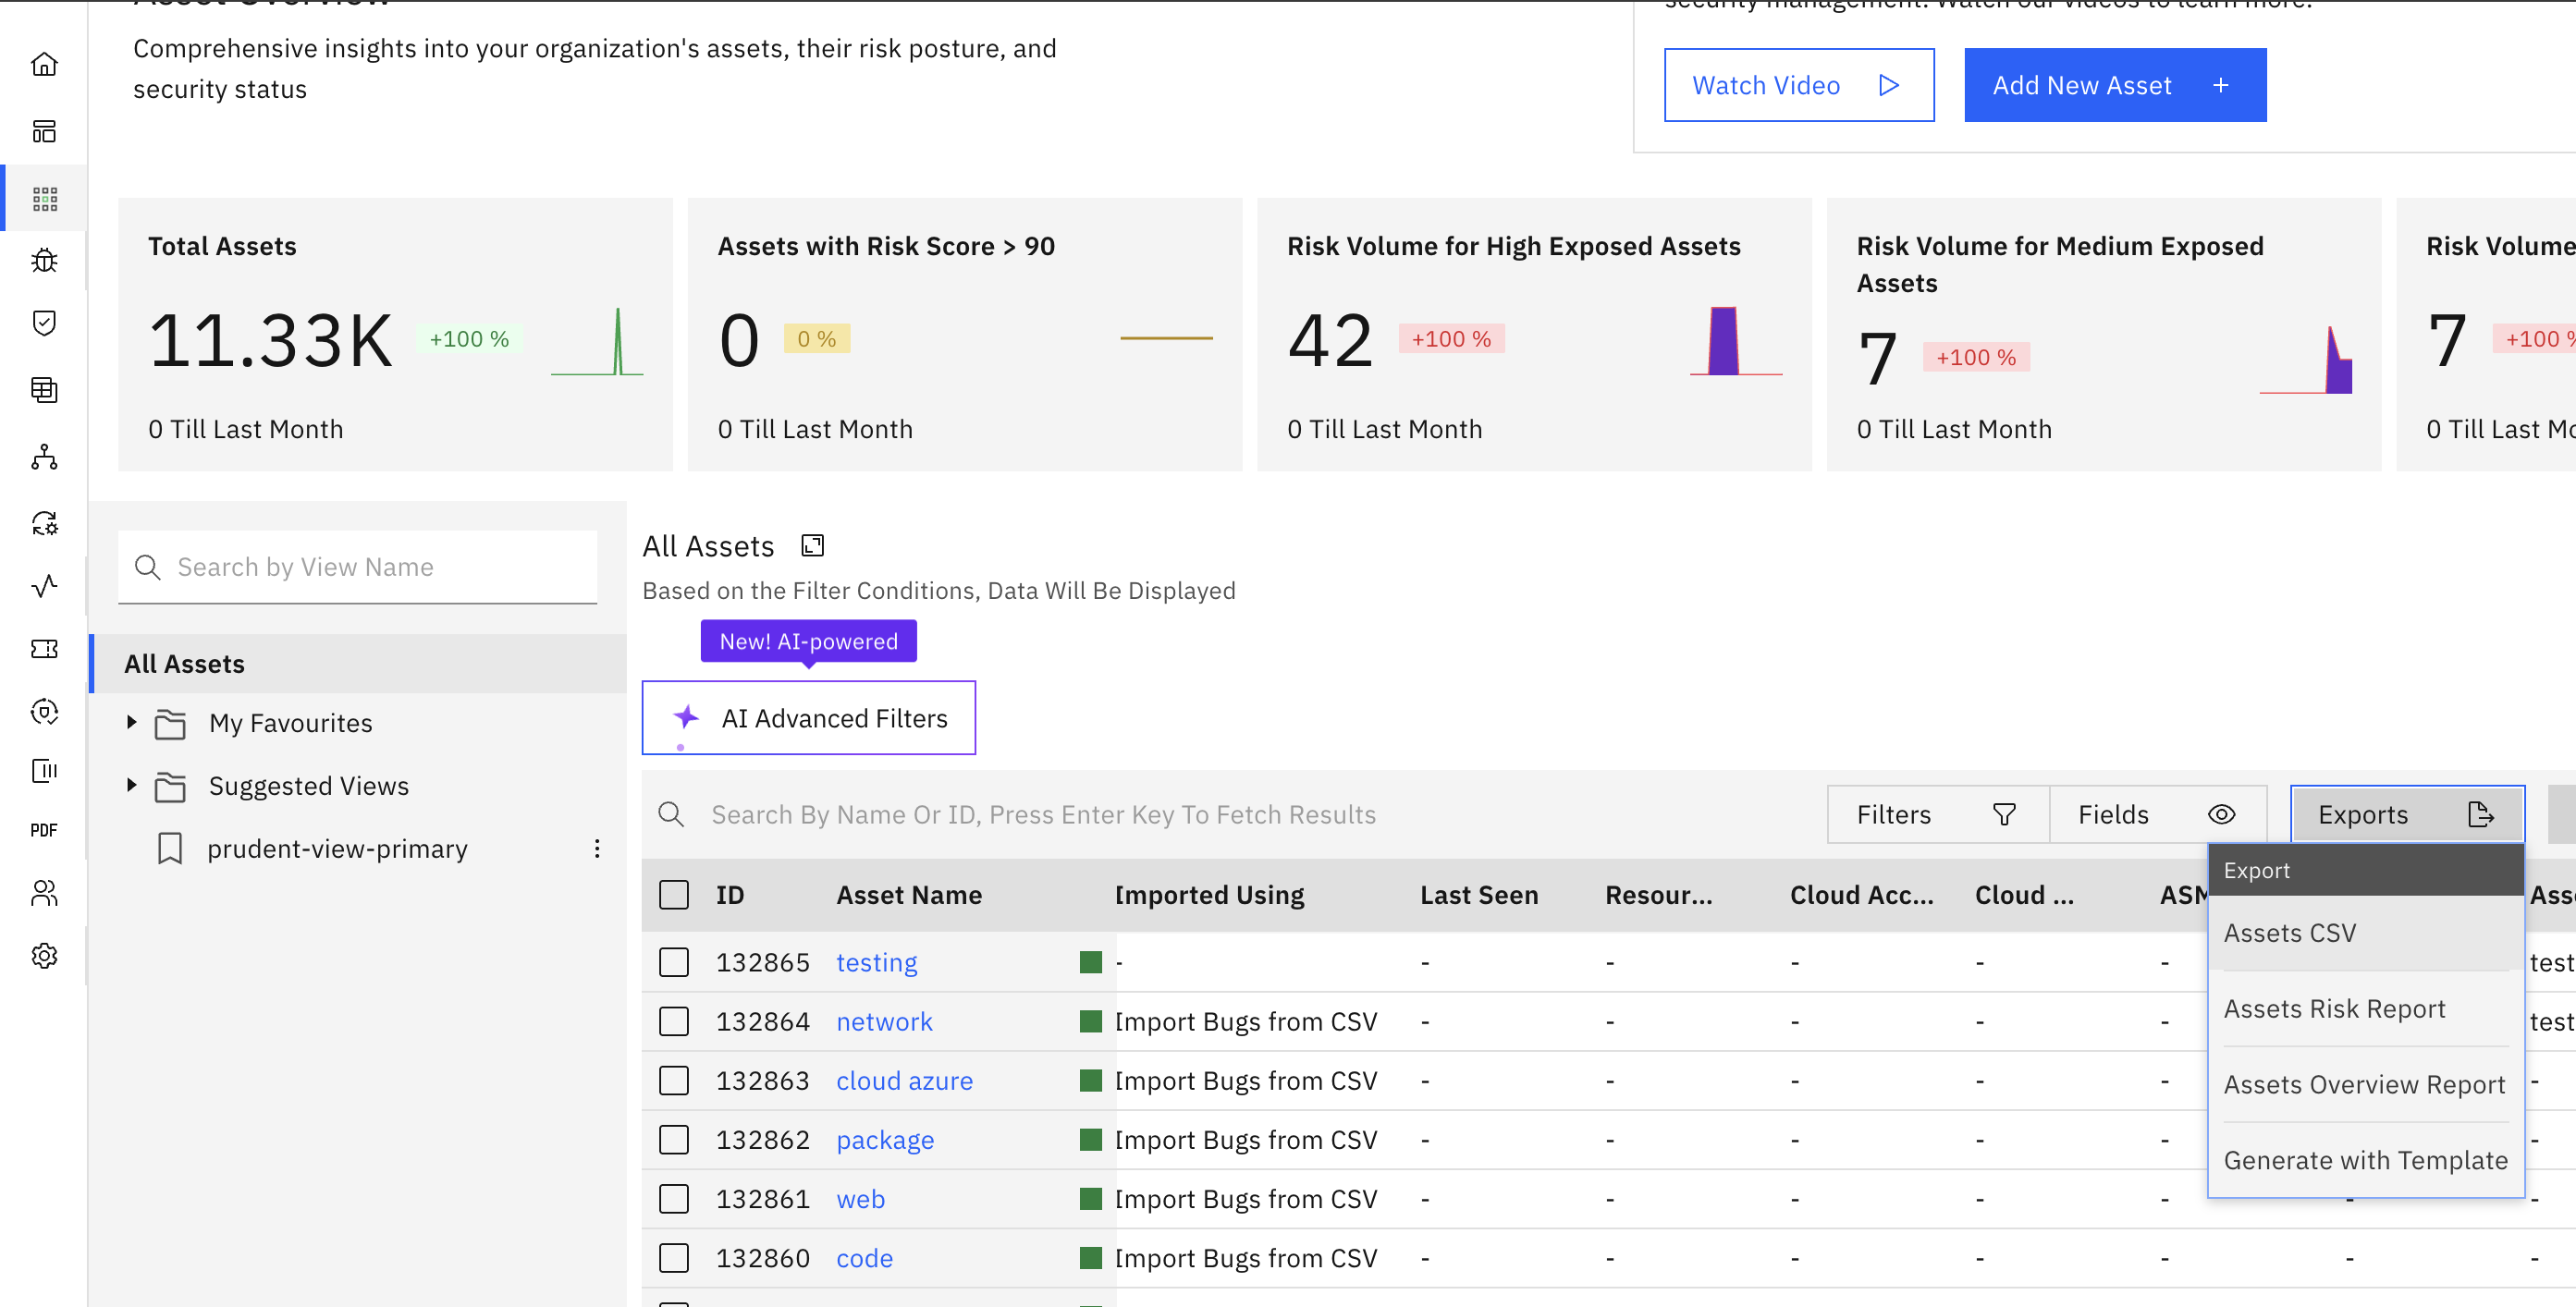Screen dimensions: 2576x1307
Task: Open the bug icon in sidebar
Action: pos(44,260)
